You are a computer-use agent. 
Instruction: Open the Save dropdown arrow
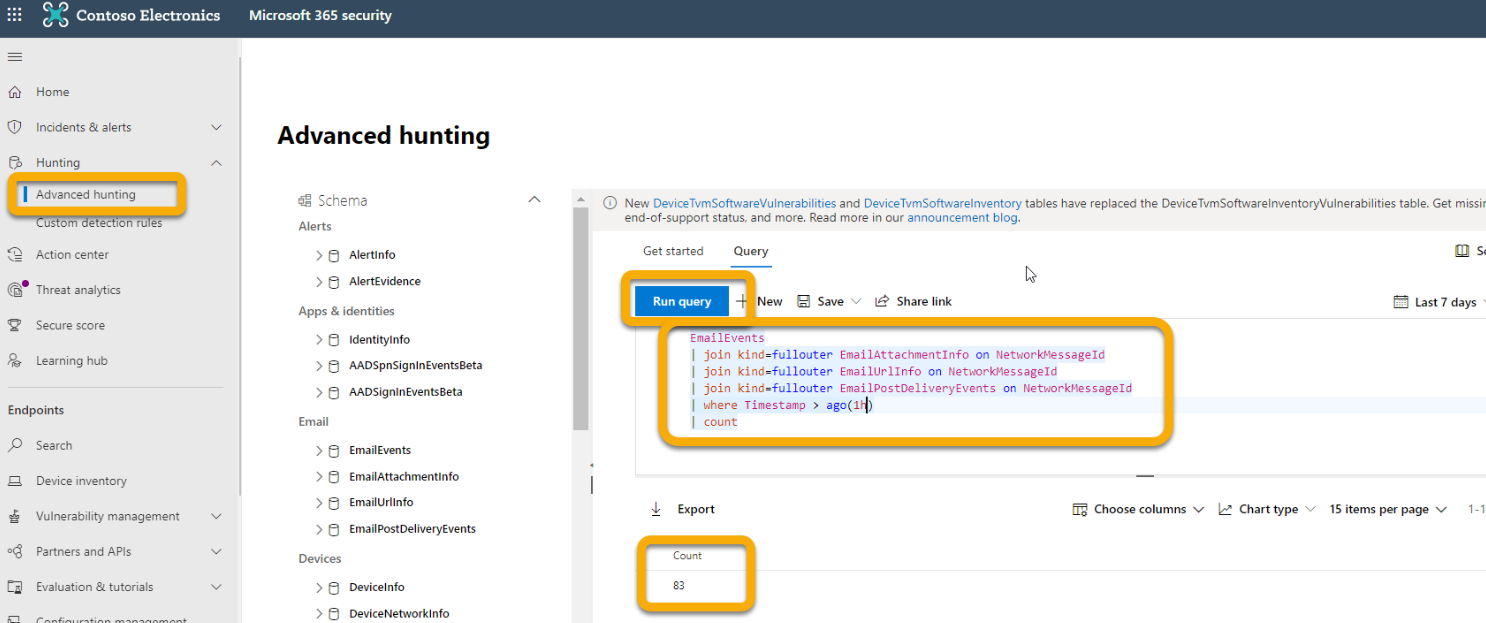pos(856,302)
